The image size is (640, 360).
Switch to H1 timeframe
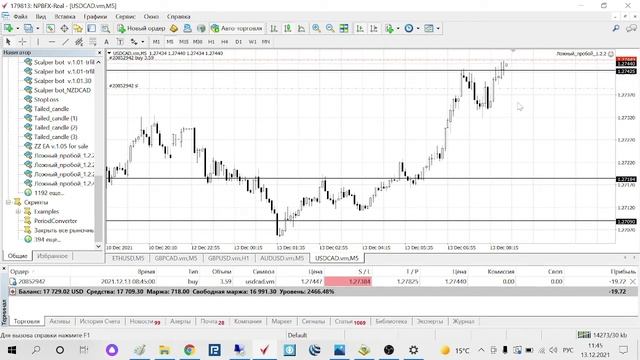[x=211, y=42]
